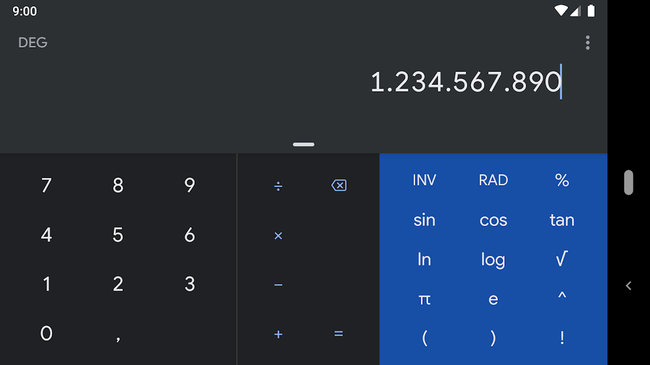Viewport: 650px width, 365px height.
Task: Tap digit 5
Action: [118, 235]
